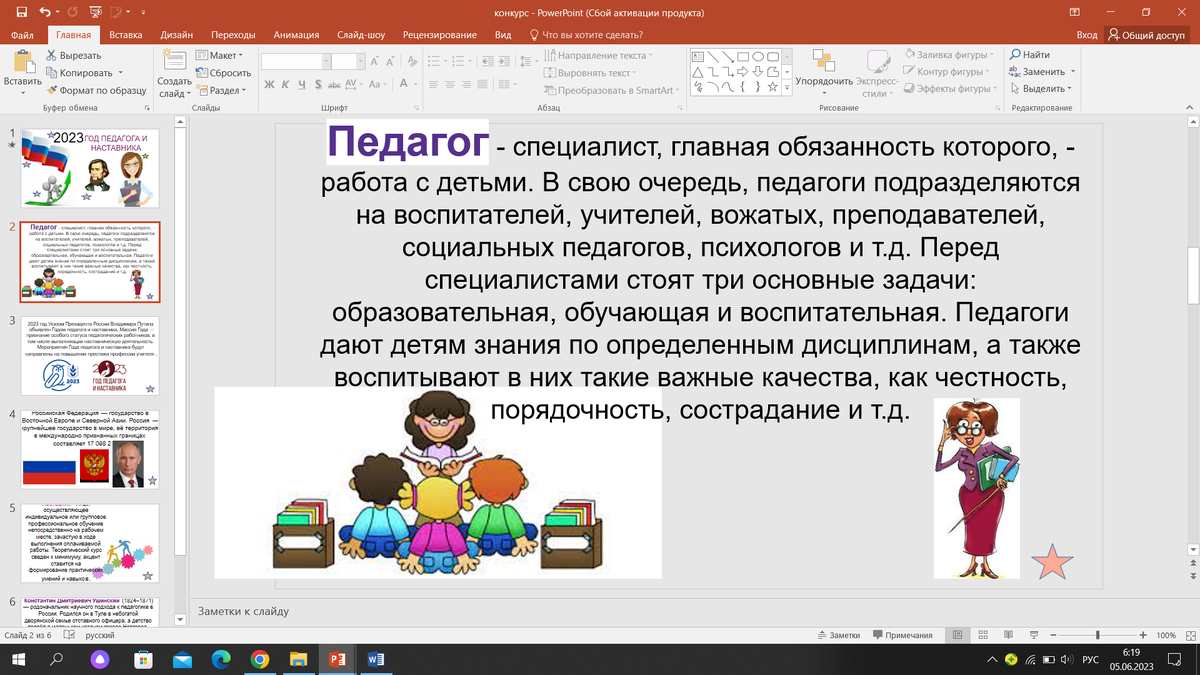Select slide 4 thumbnail about Российская Федерация
This screenshot has width=1200, height=675.
(x=90, y=449)
